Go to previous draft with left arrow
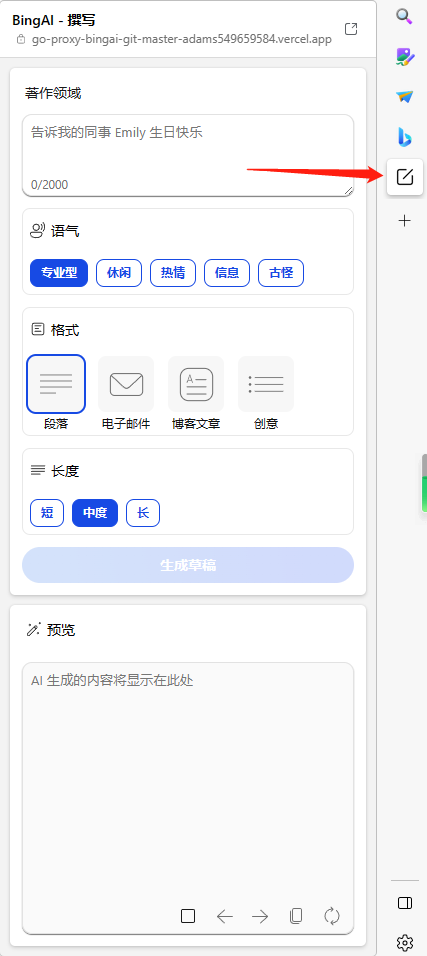This screenshot has width=427, height=956. (x=224, y=916)
